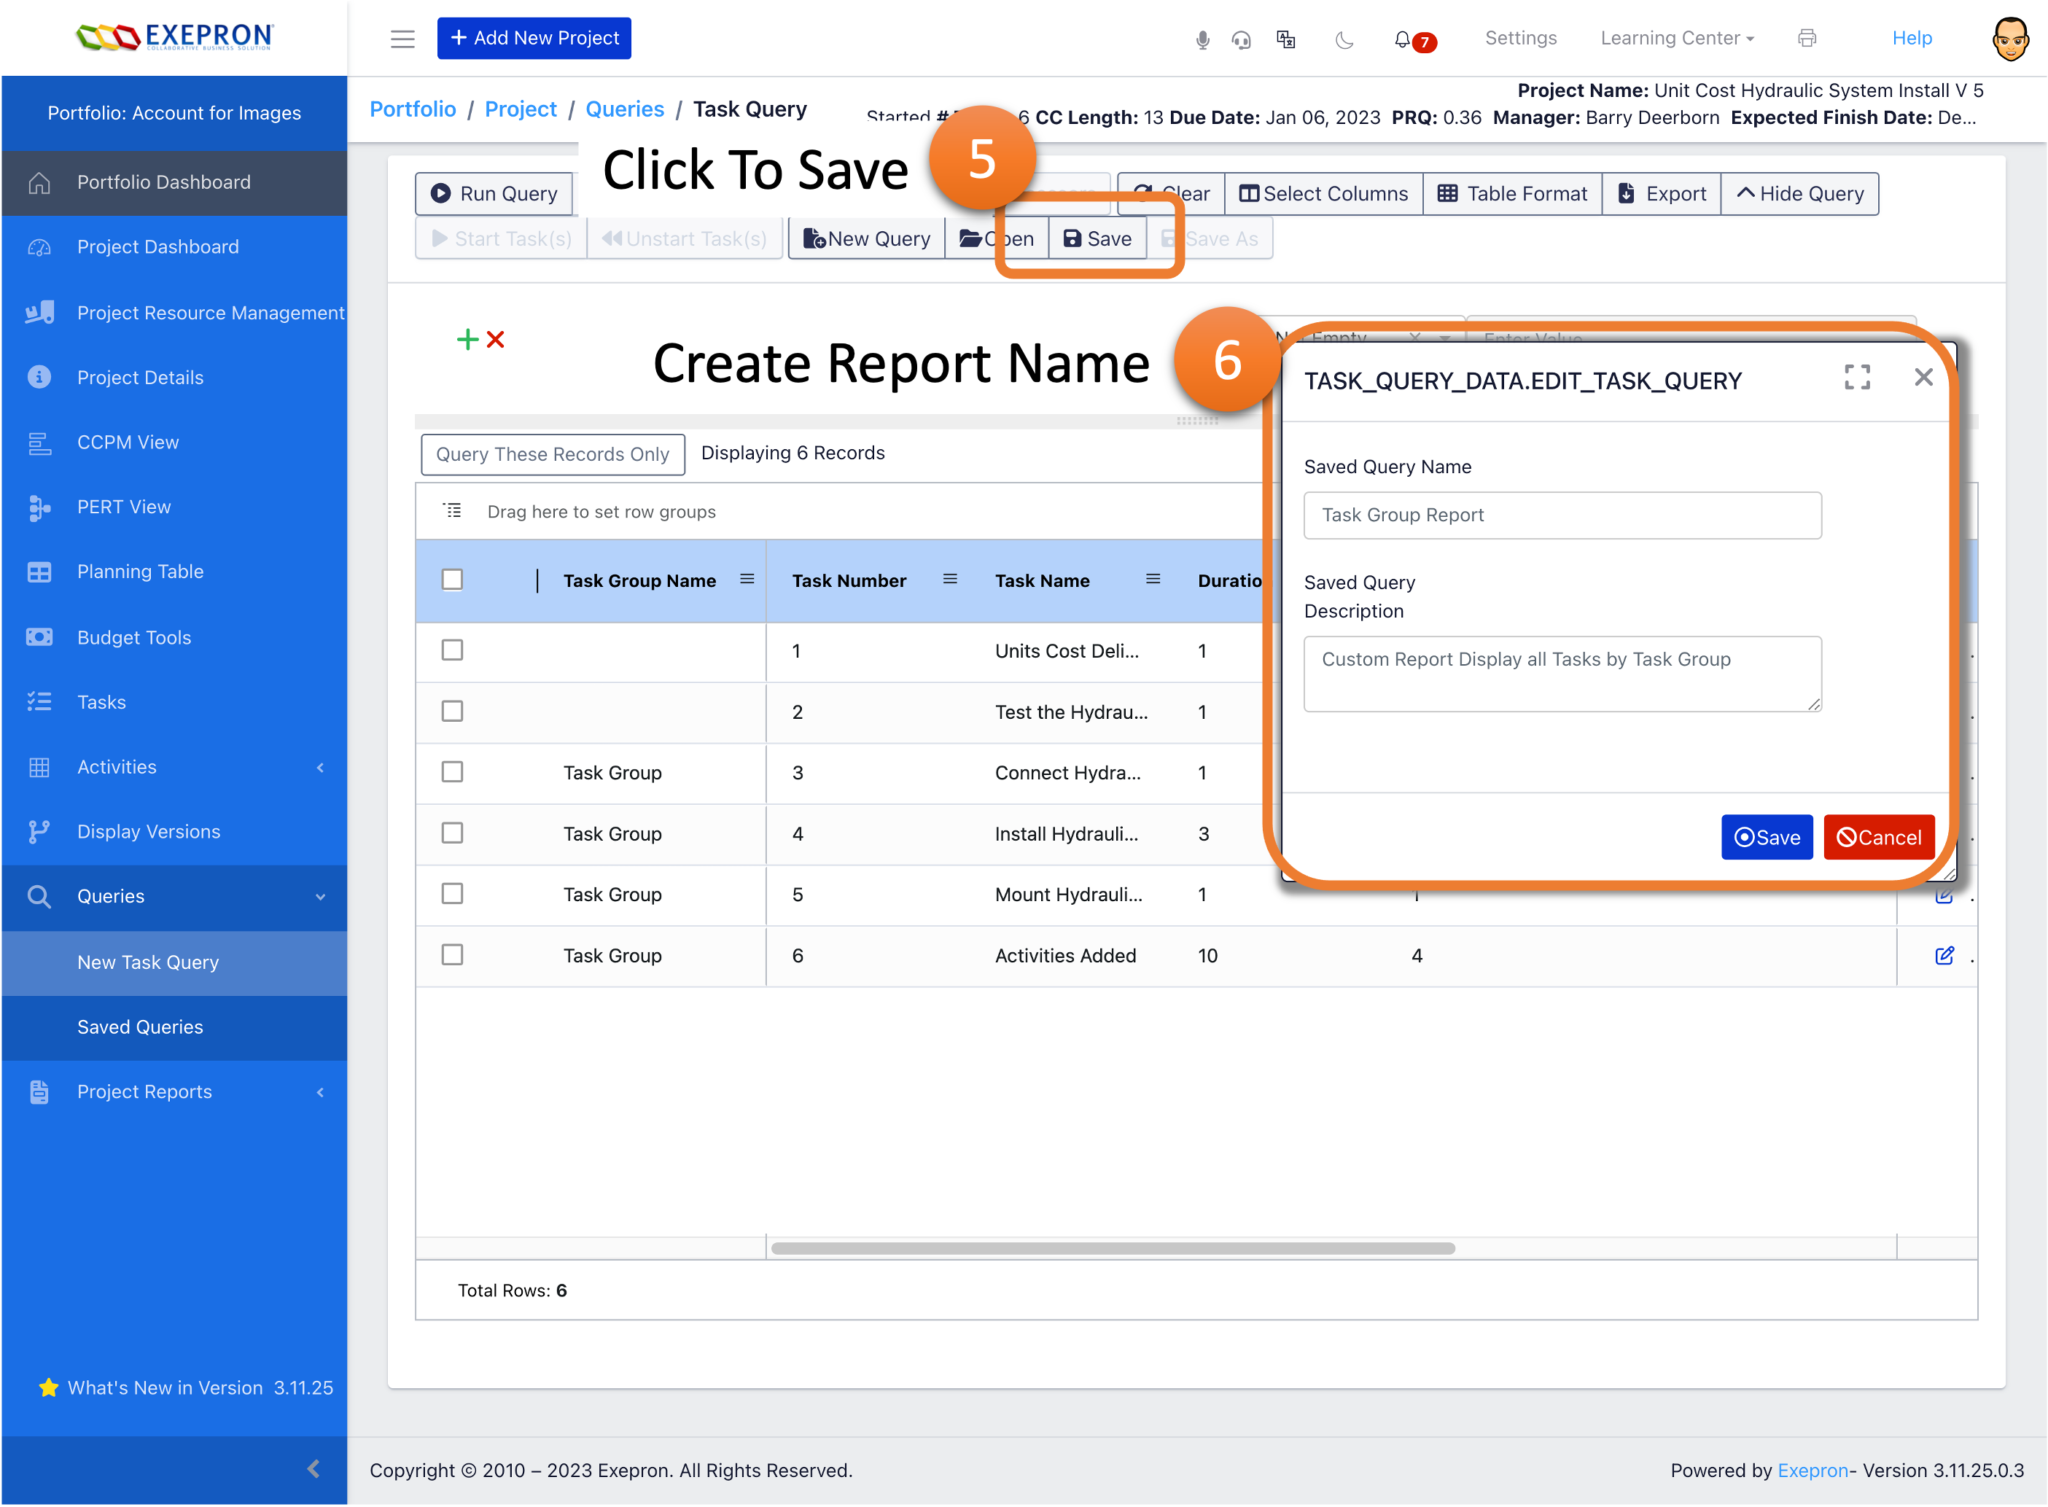Activate the microphone icon in the top bar
Screen dimensions: 2048x1507
(x=1202, y=39)
